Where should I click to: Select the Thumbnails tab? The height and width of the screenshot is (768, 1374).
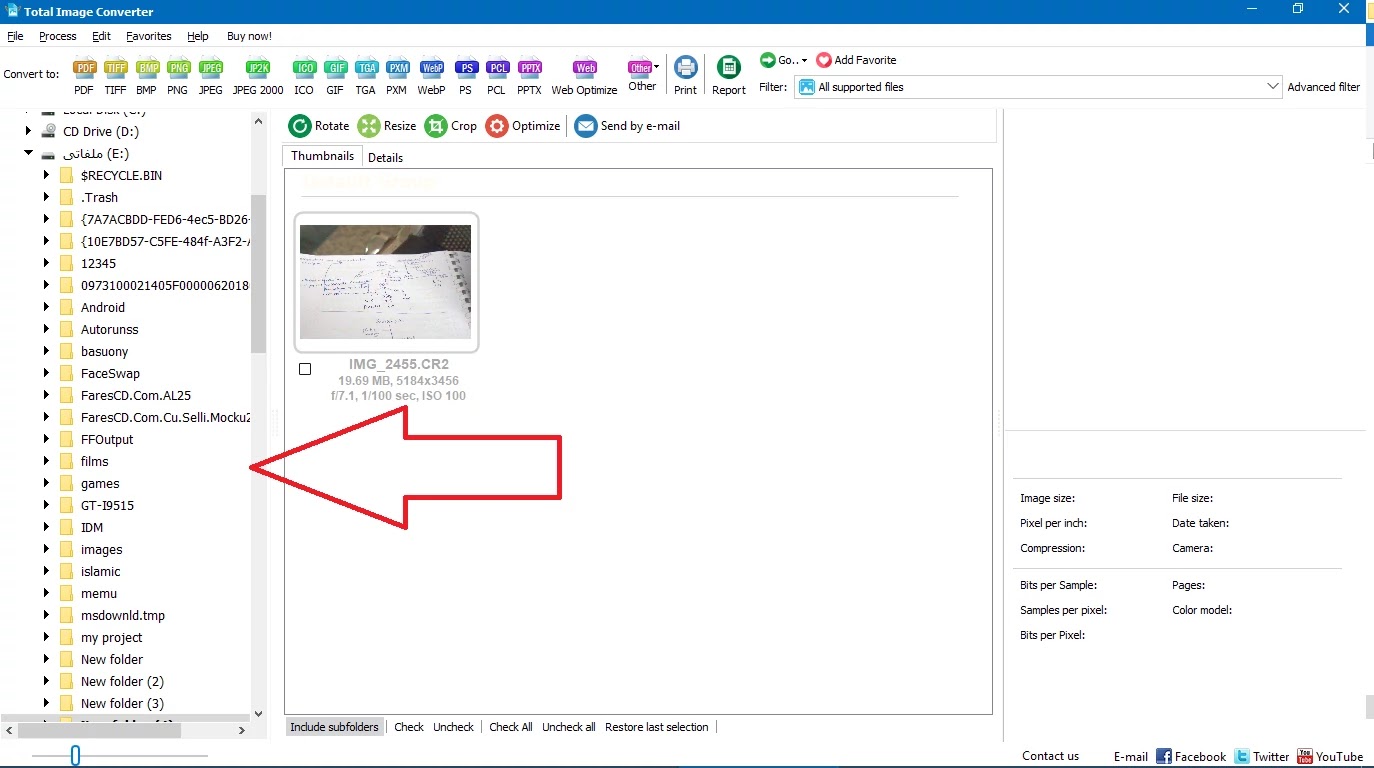[x=322, y=156]
